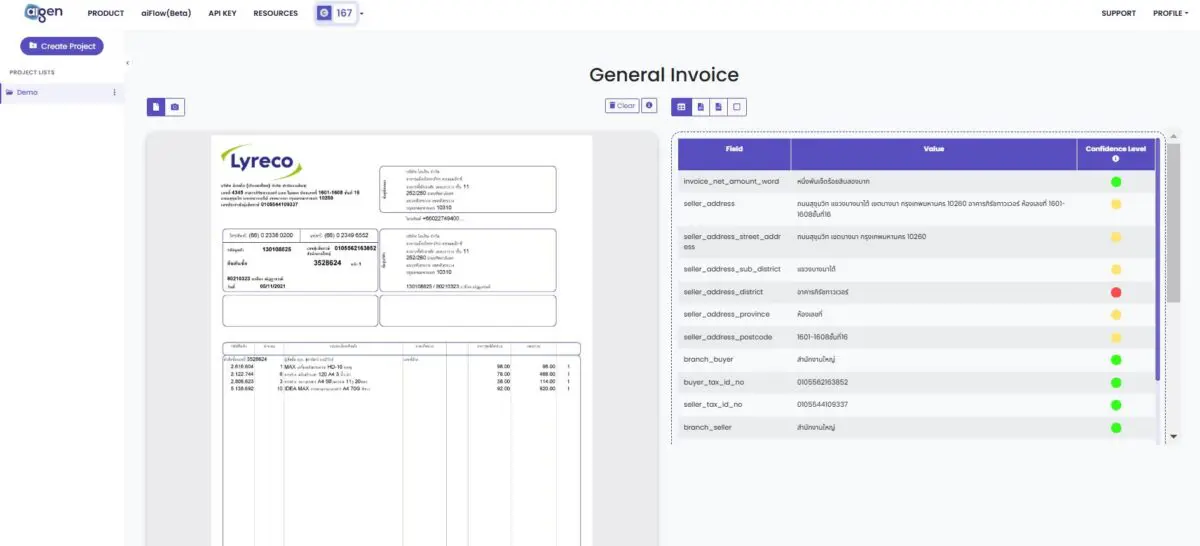The height and width of the screenshot is (546, 1200).
Task: Click red confidence dot for seller_address_district
Action: (x=1116, y=292)
